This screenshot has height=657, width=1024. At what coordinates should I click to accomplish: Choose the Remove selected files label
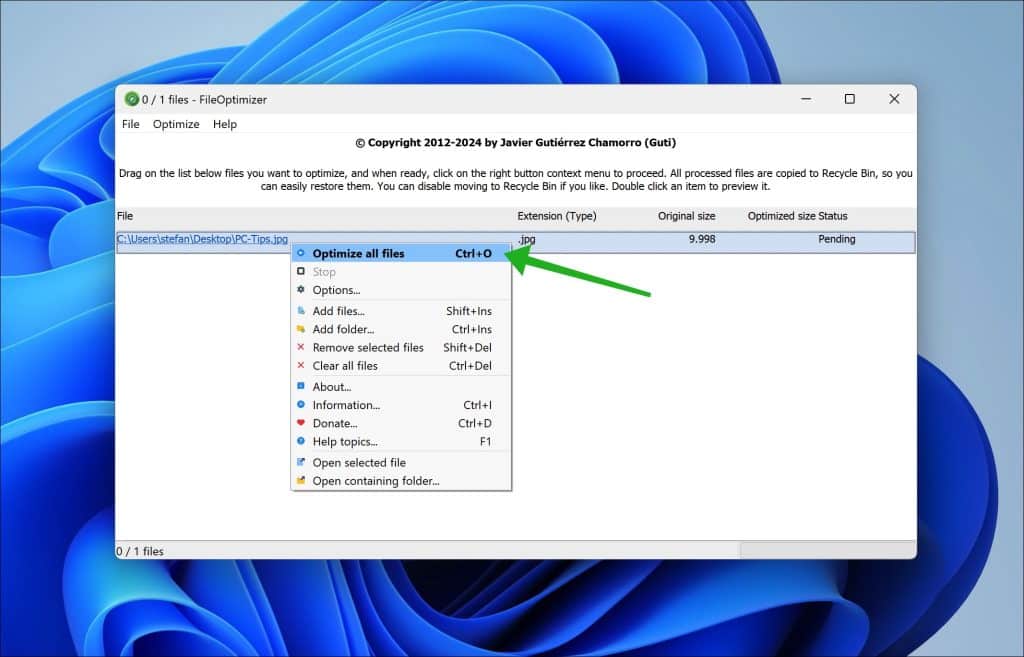pyautogui.click(x=368, y=347)
